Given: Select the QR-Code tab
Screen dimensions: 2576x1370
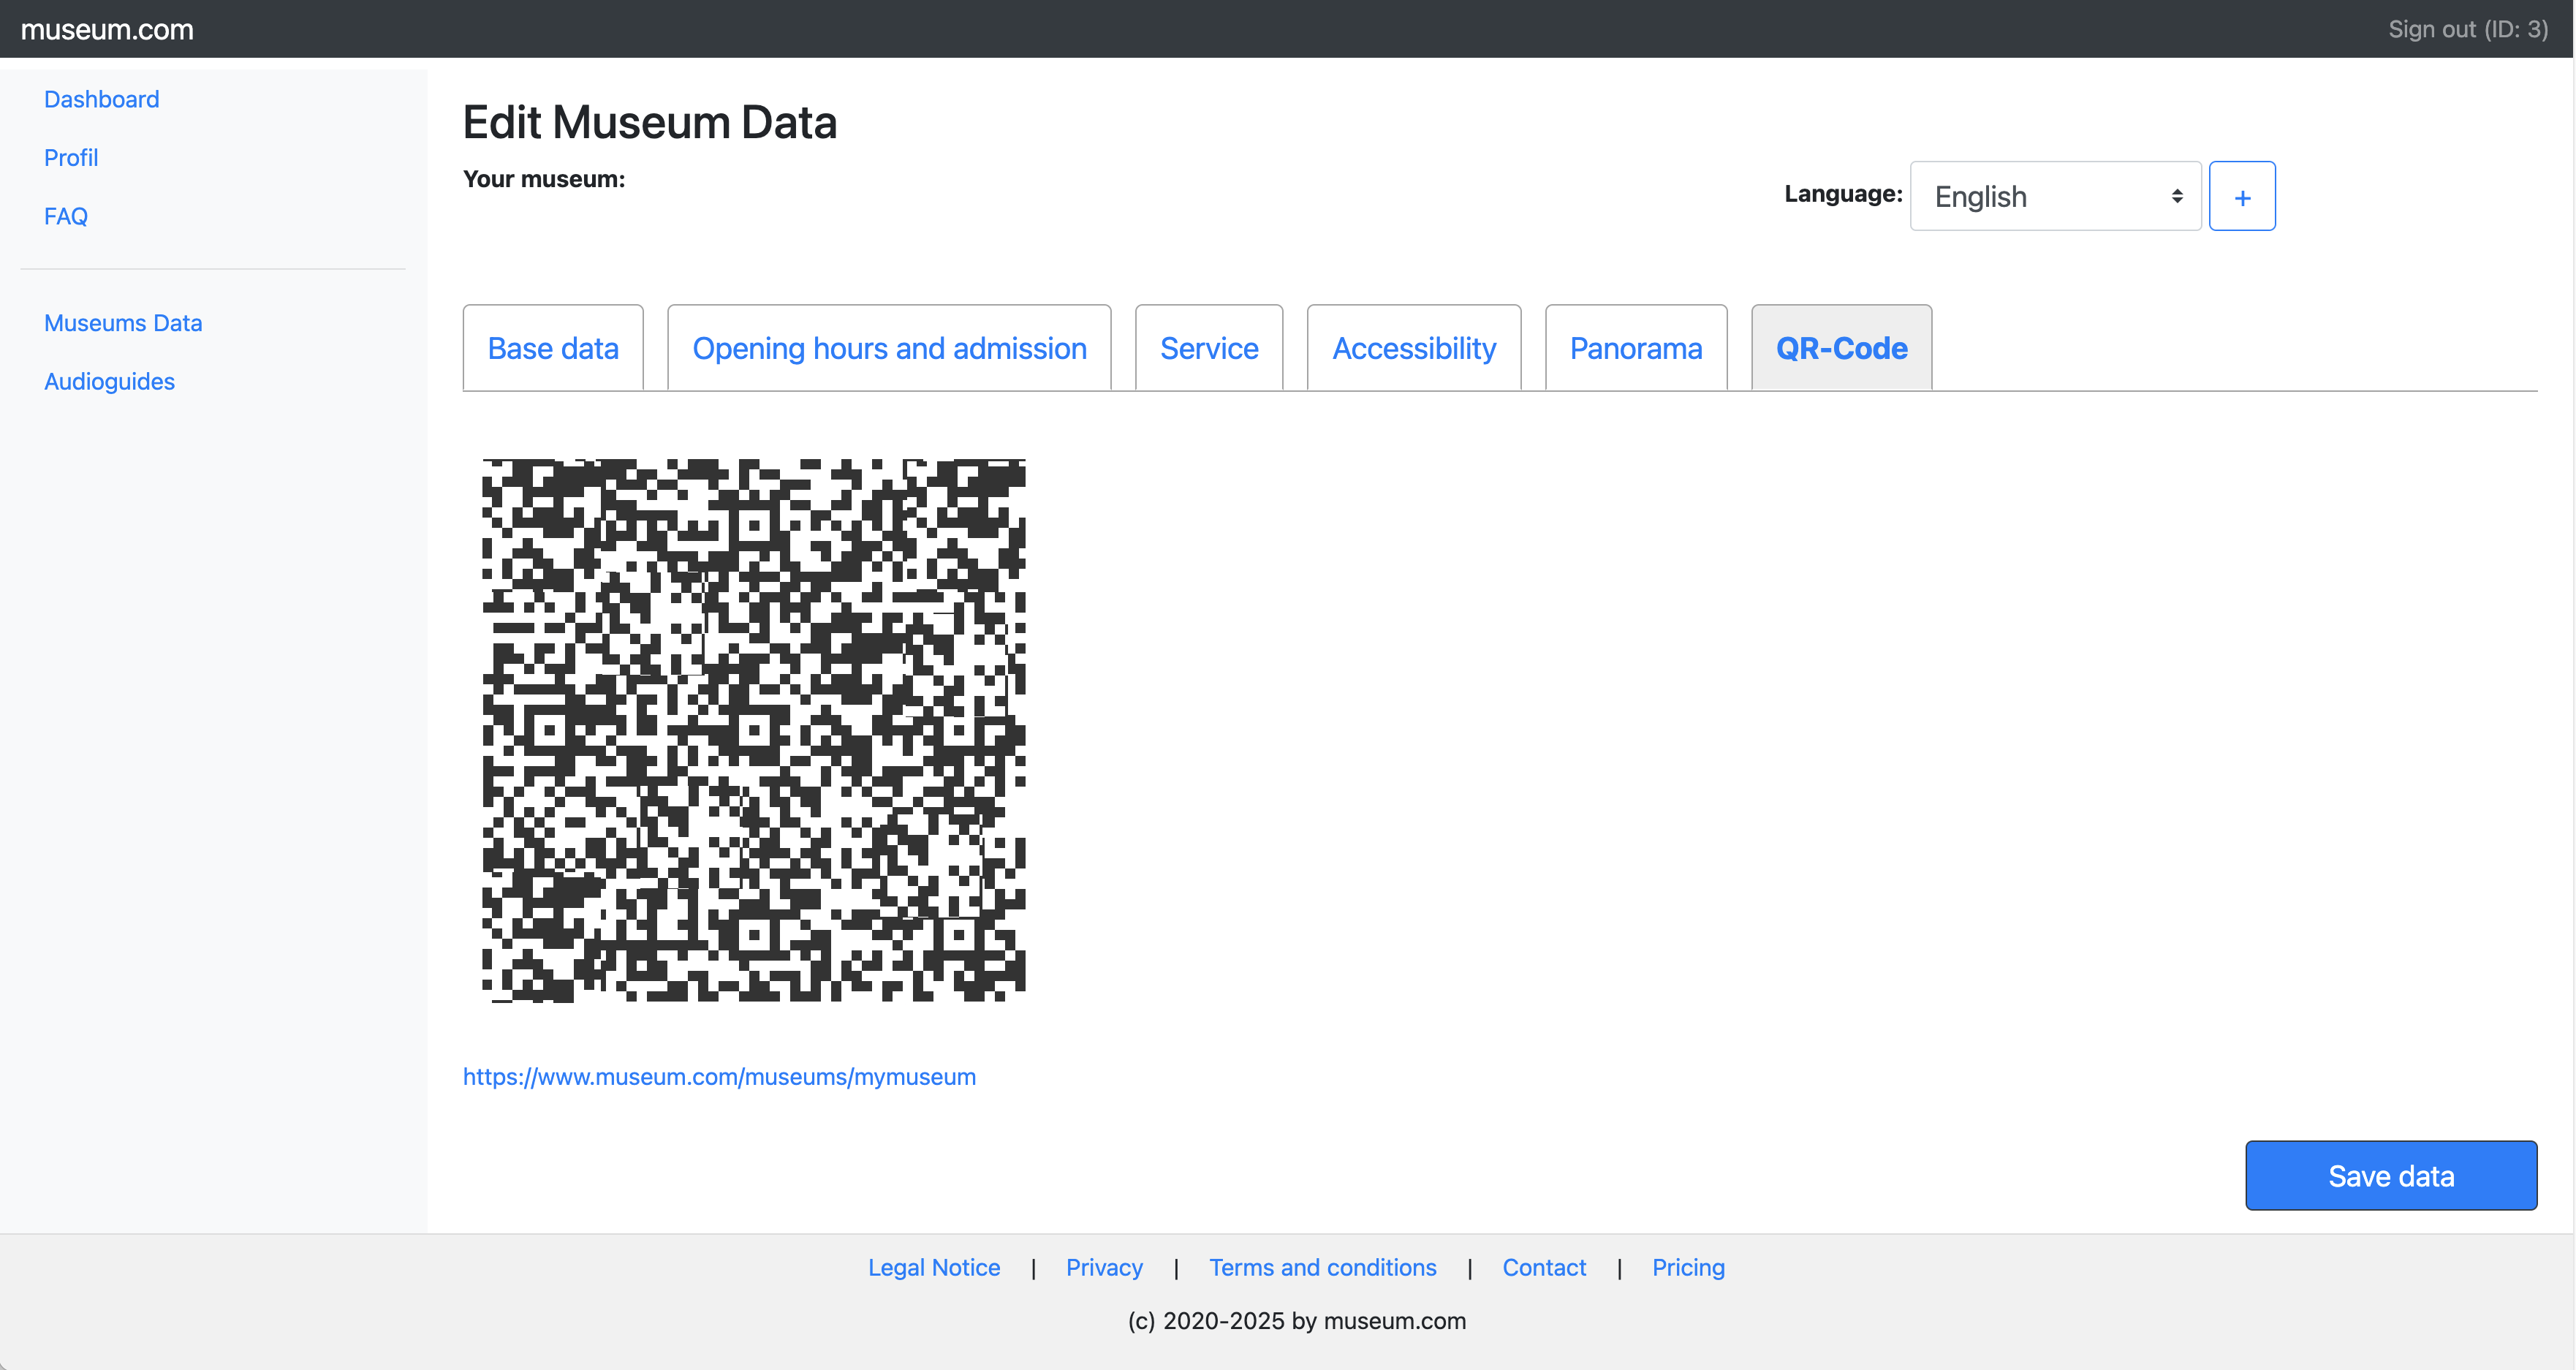Looking at the screenshot, I should click(x=1840, y=348).
